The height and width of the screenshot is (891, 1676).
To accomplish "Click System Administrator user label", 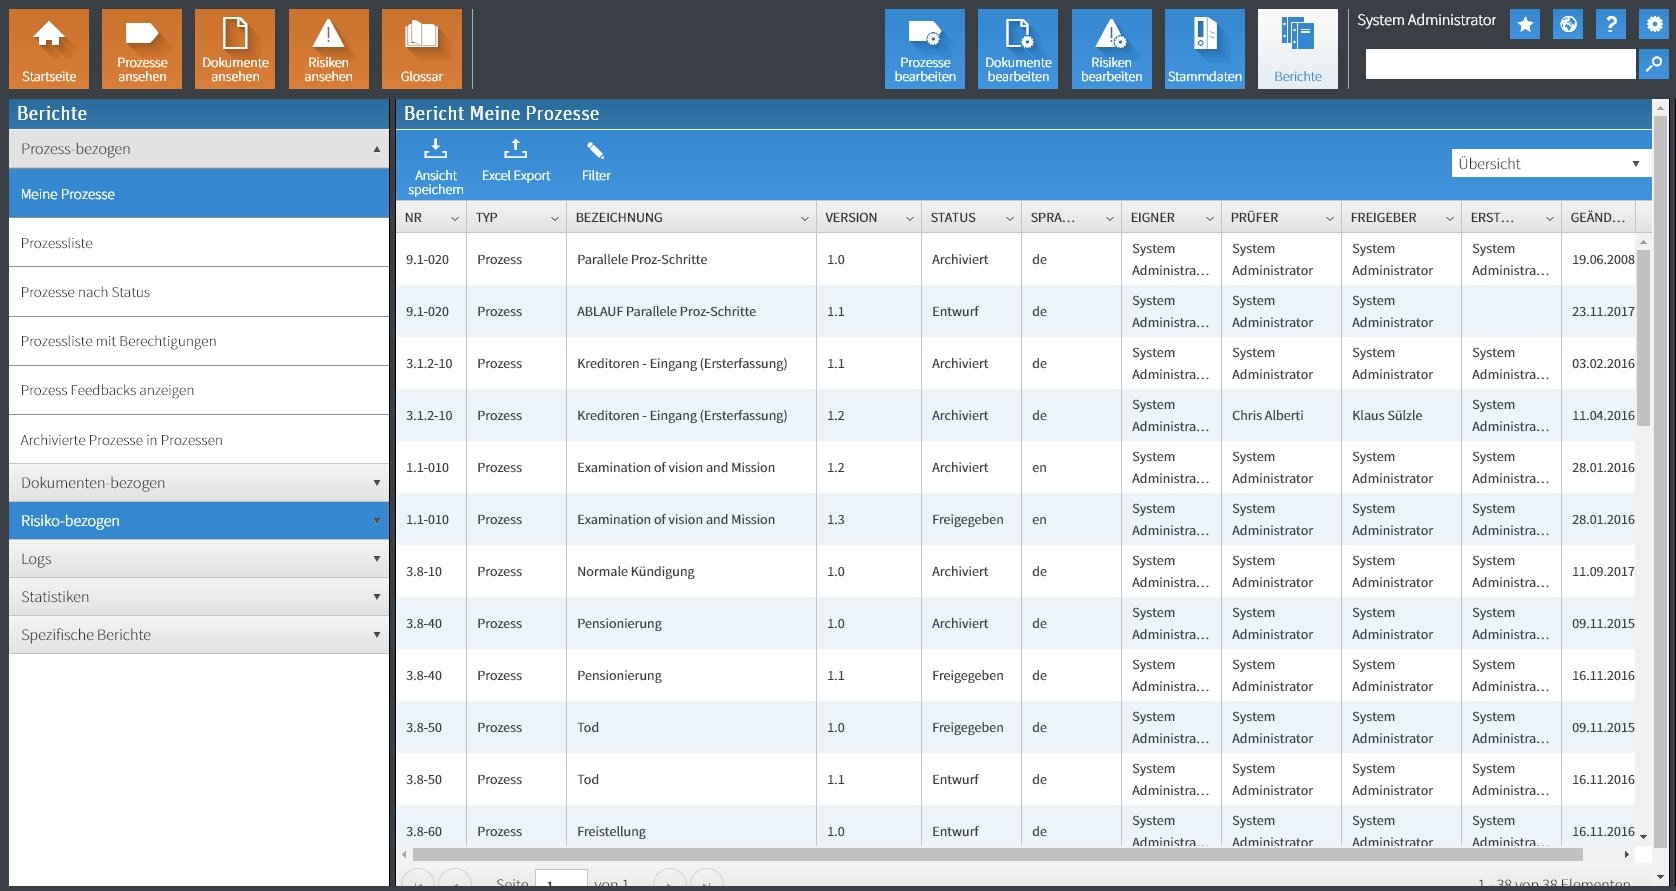I will tap(1426, 20).
